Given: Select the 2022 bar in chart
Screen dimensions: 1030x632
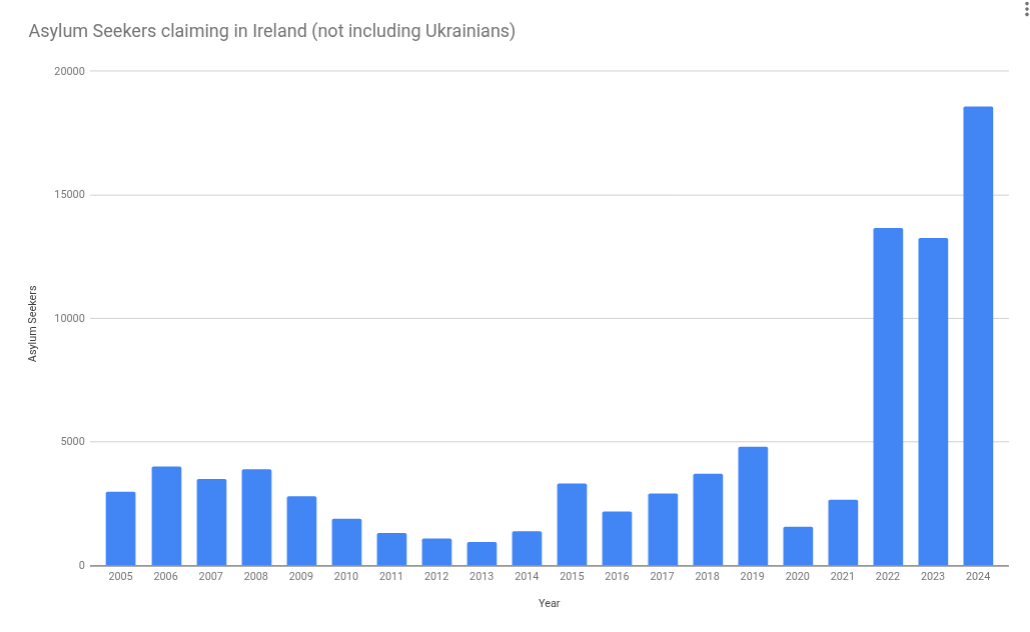Looking at the screenshot, I should pos(888,397).
